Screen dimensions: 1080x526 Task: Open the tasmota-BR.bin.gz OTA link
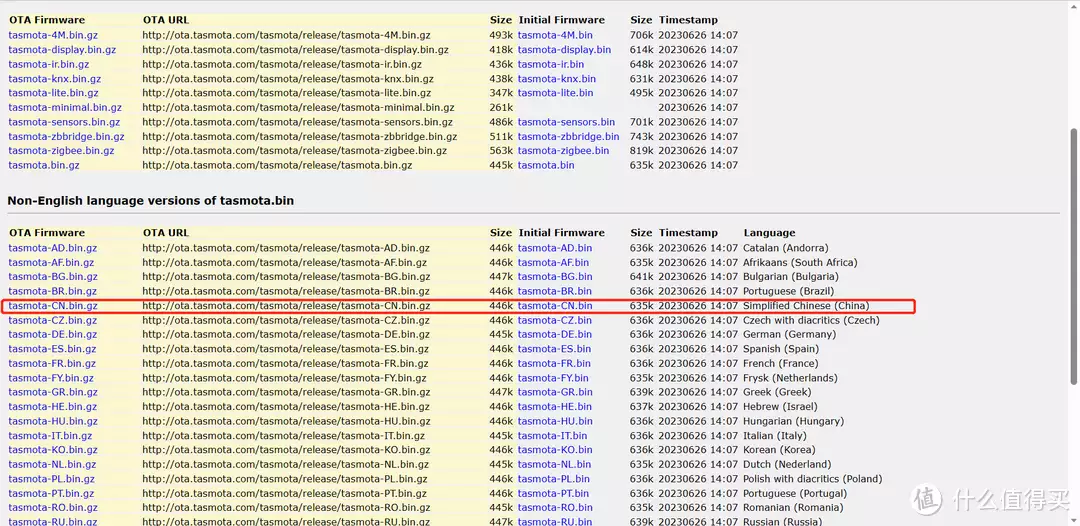pos(52,291)
